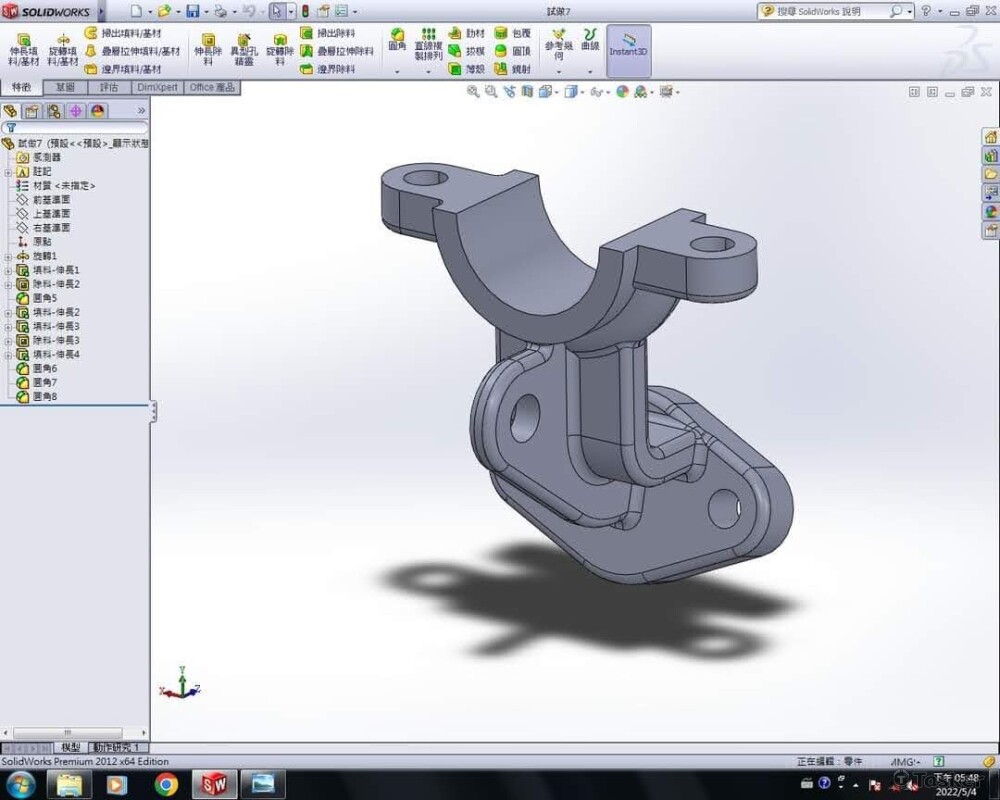Click the Fillet (圓角) tool in ribbon
The image size is (1000, 800).
[397, 40]
